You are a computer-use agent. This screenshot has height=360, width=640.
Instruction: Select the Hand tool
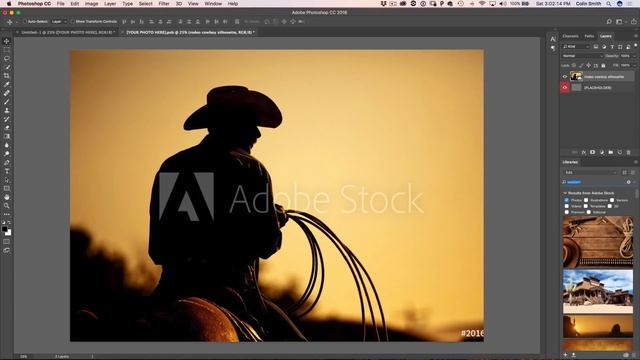[7, 197]
